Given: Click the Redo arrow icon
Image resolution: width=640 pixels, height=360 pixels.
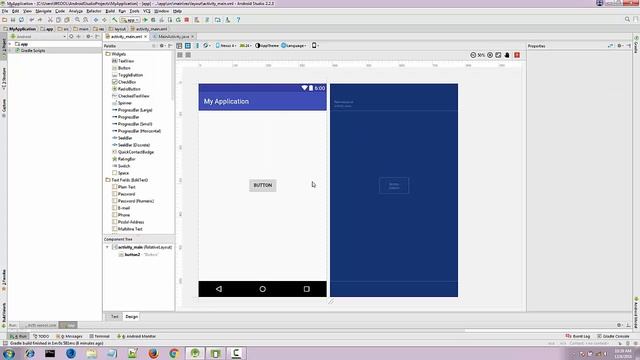Looking at the screenshot, I should [x=40, y=20].
